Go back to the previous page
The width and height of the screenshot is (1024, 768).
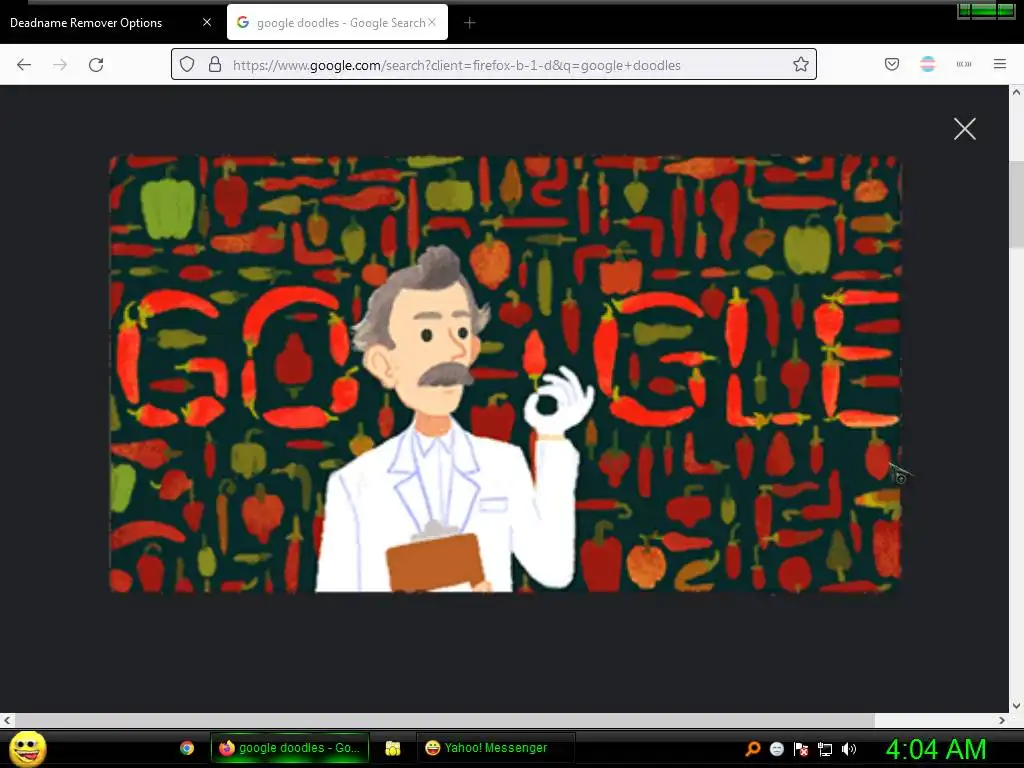tap(24, 65)
